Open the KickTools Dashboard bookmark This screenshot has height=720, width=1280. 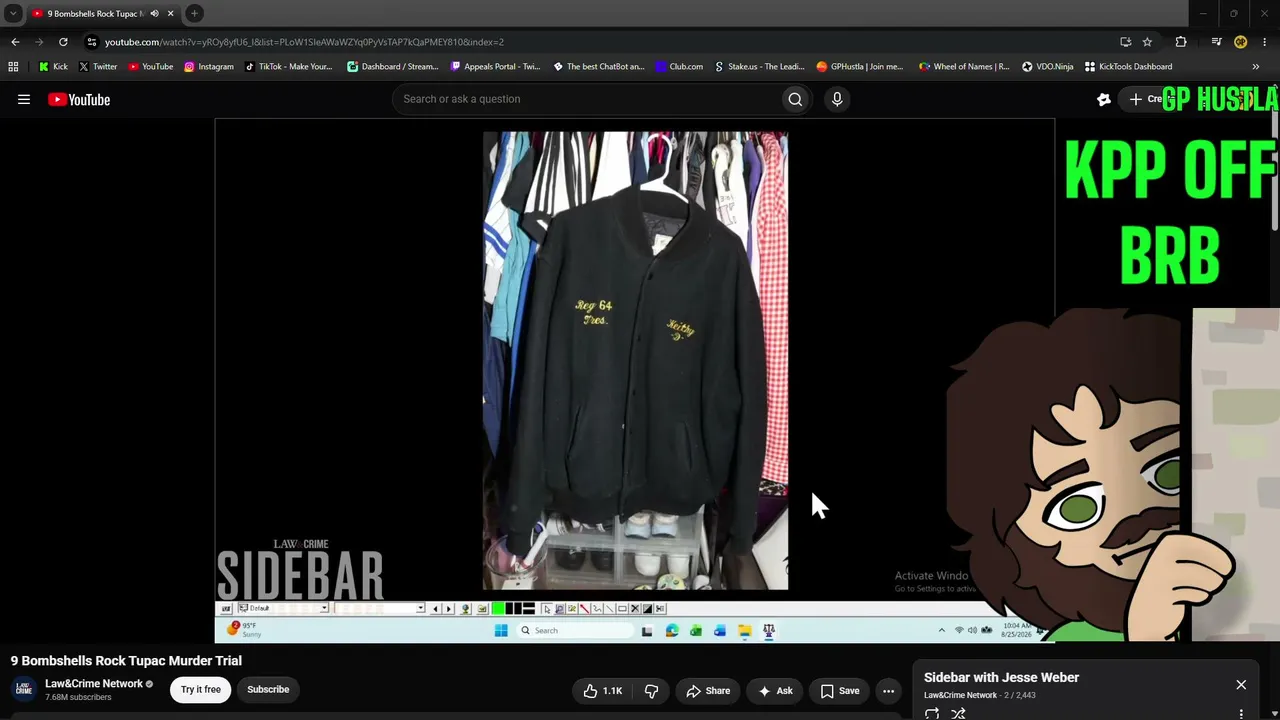pyautogui.click(x=1129, y=67)
